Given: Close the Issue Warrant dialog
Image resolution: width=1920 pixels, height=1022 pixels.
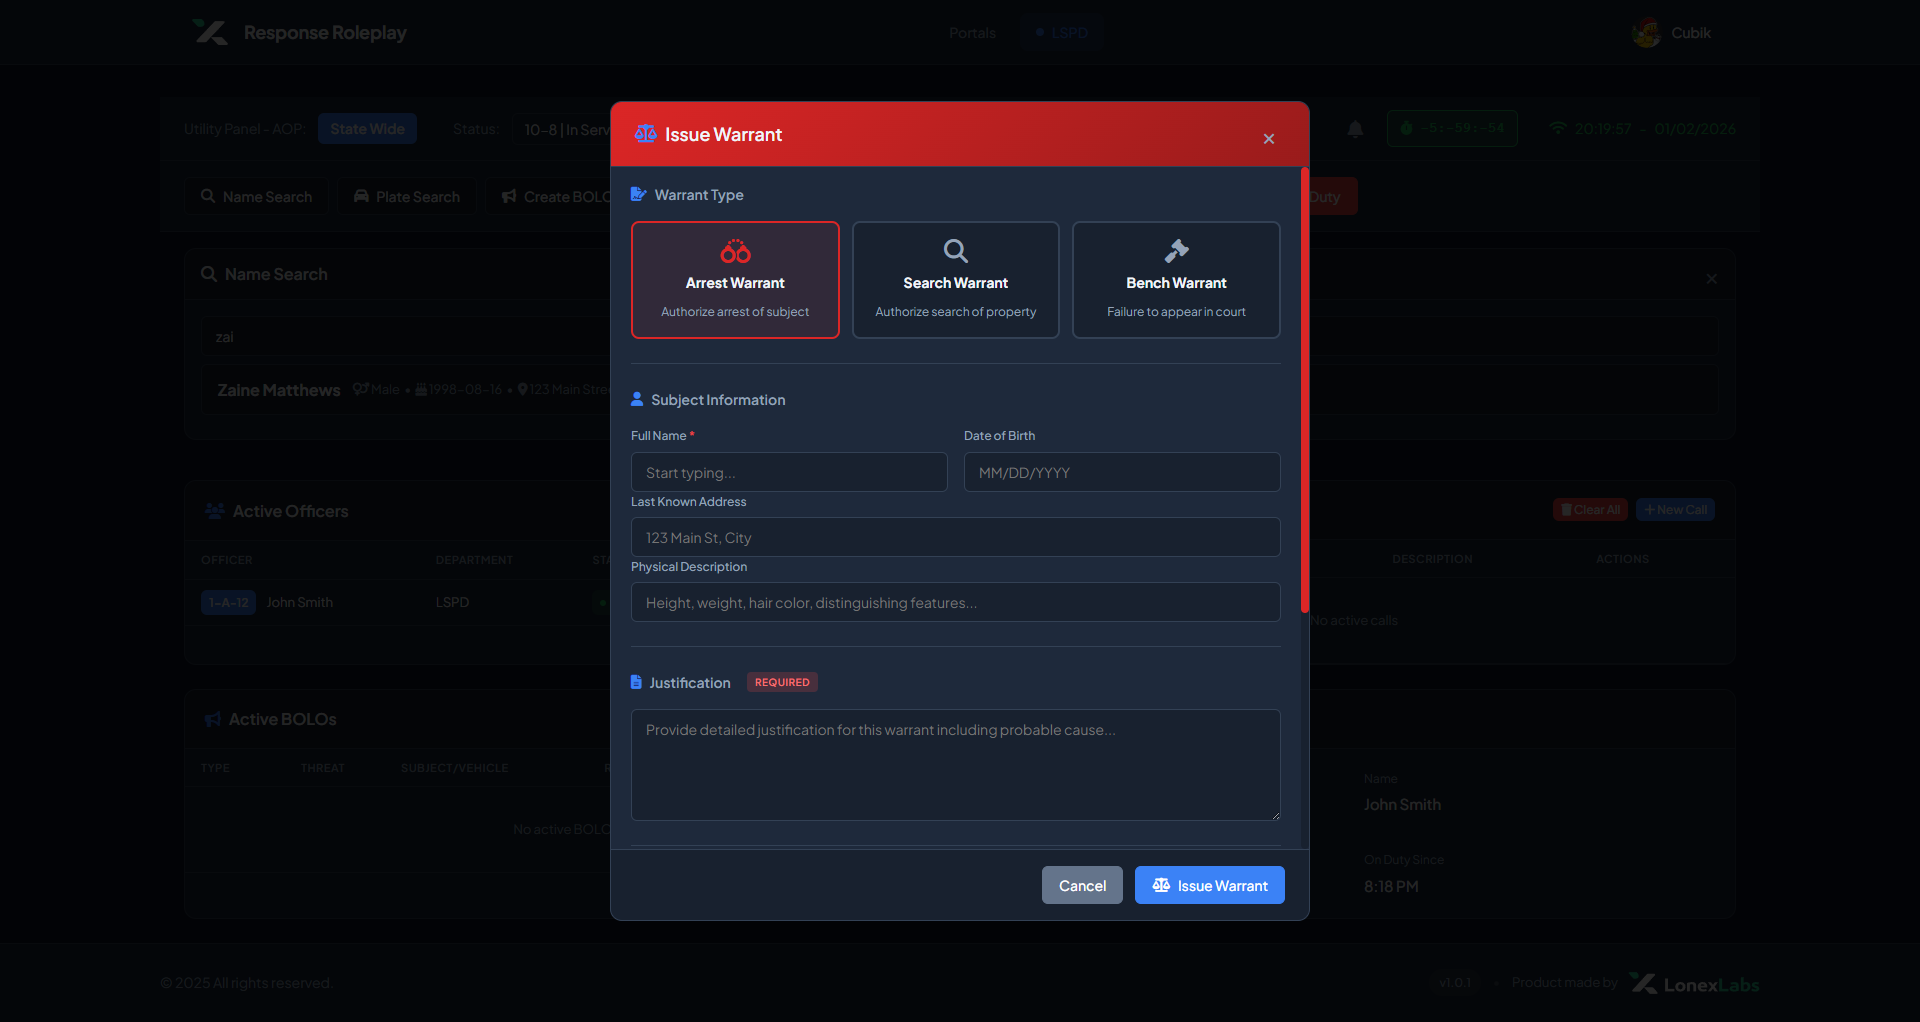Looking at the screenshot, I should pos(1269,139).
